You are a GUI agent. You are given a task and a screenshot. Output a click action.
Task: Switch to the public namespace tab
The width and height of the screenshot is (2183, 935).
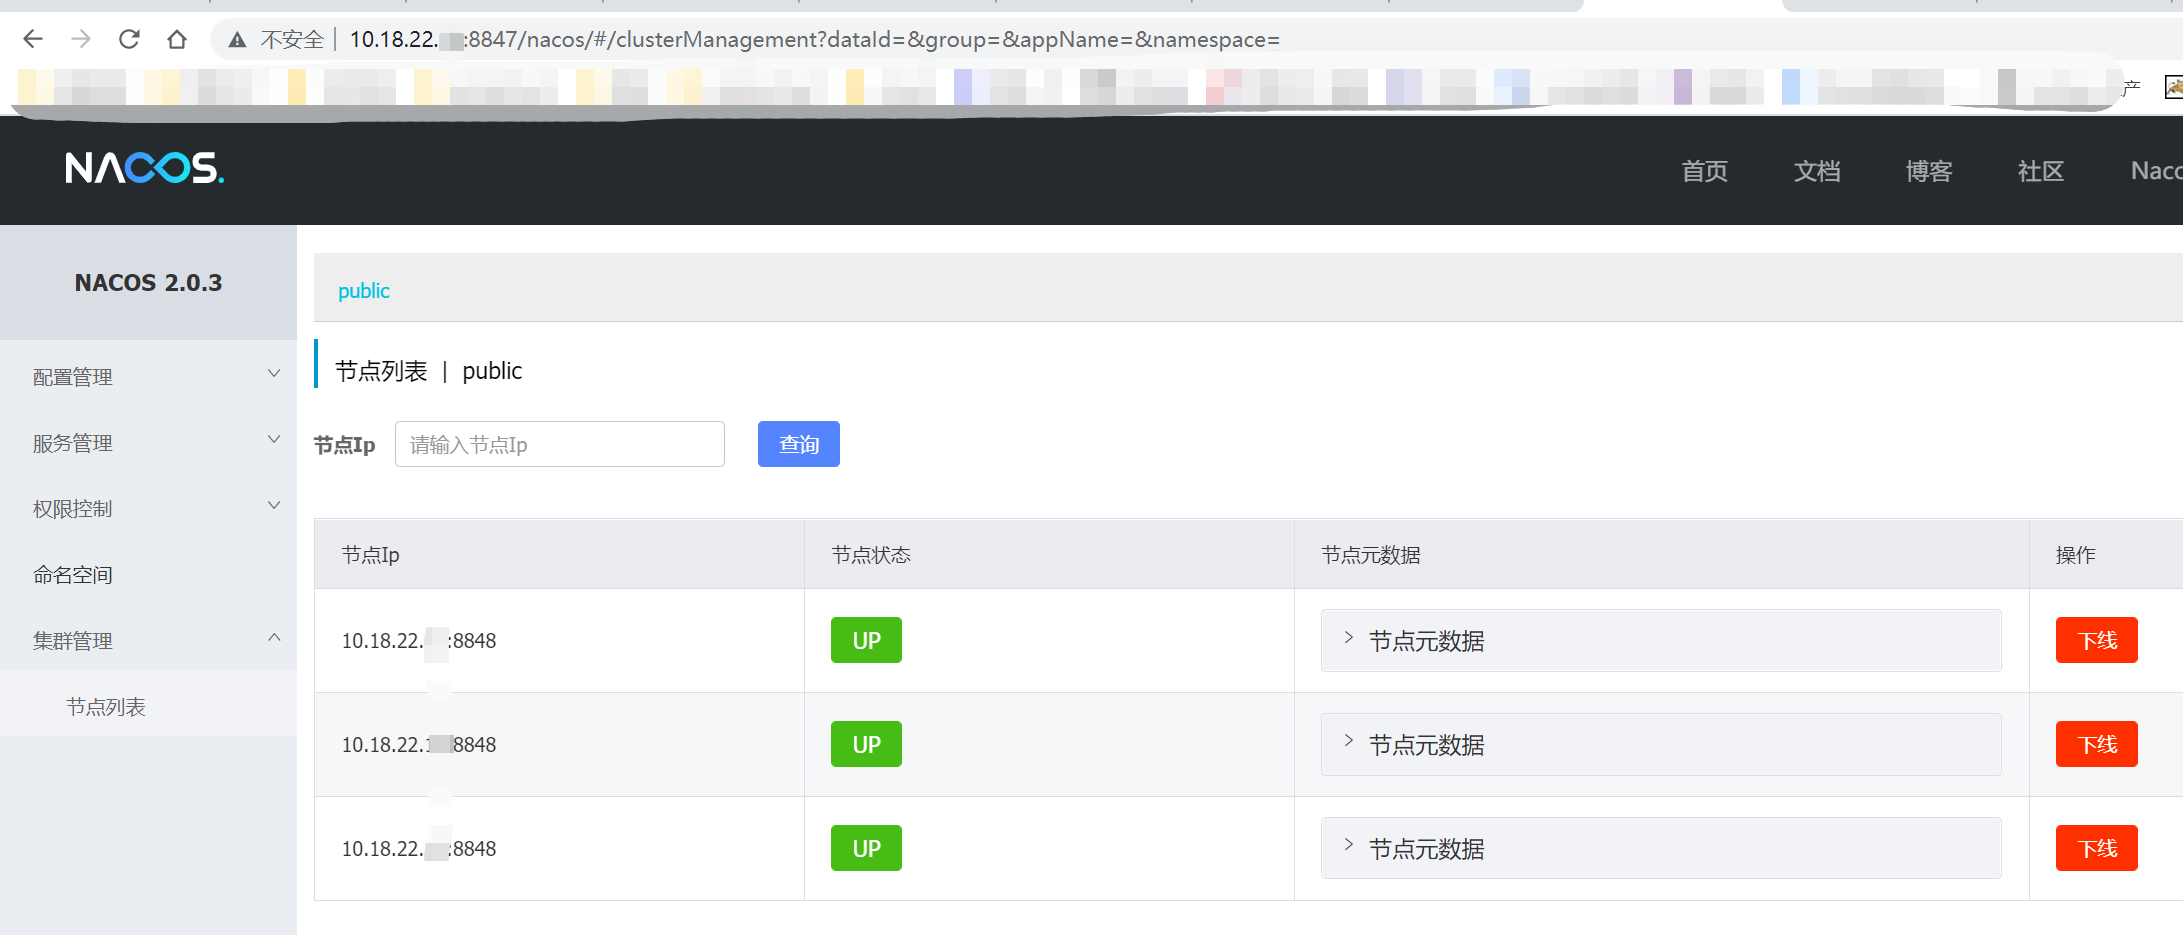pyautogui.click(x=364, y=291)
